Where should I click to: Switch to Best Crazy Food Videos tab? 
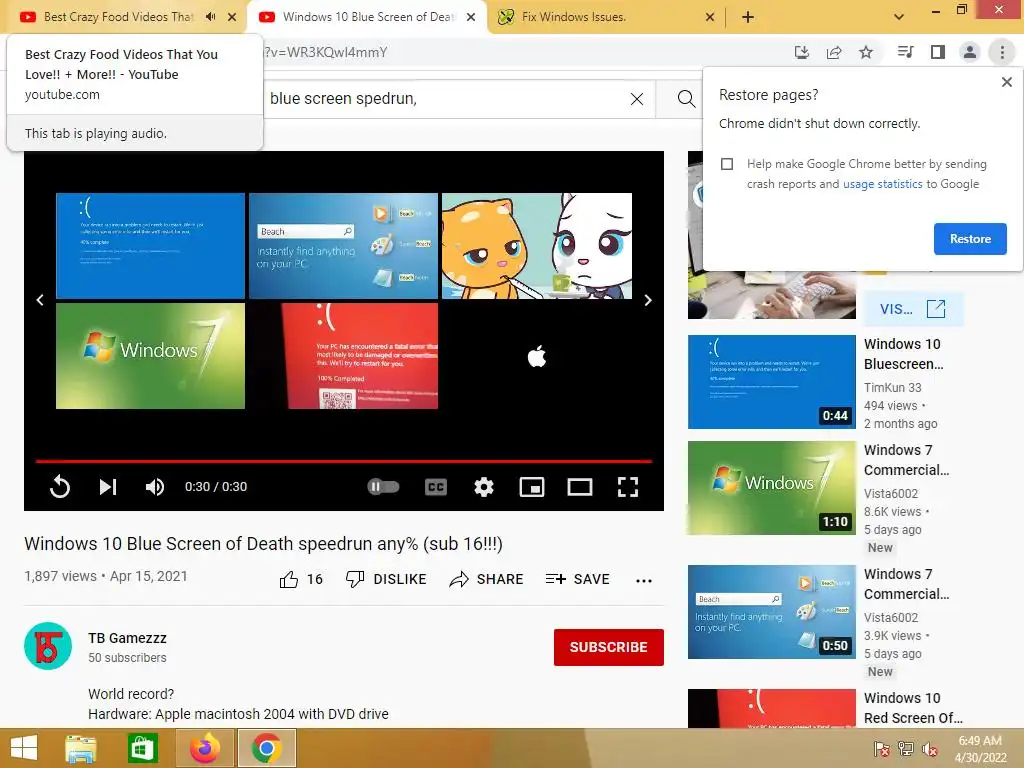(119, 17)
